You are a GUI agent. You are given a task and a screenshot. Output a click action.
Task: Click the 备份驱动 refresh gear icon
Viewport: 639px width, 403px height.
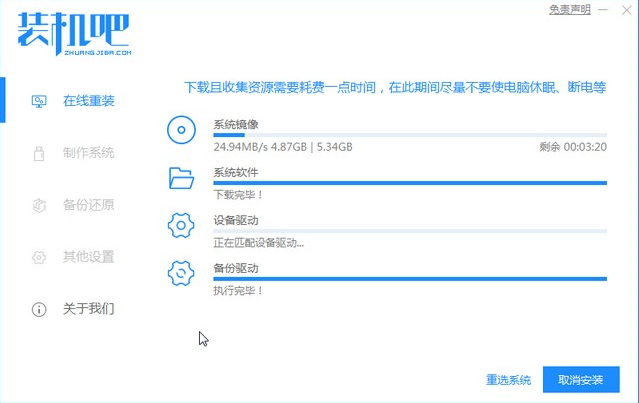click(181, 273)
